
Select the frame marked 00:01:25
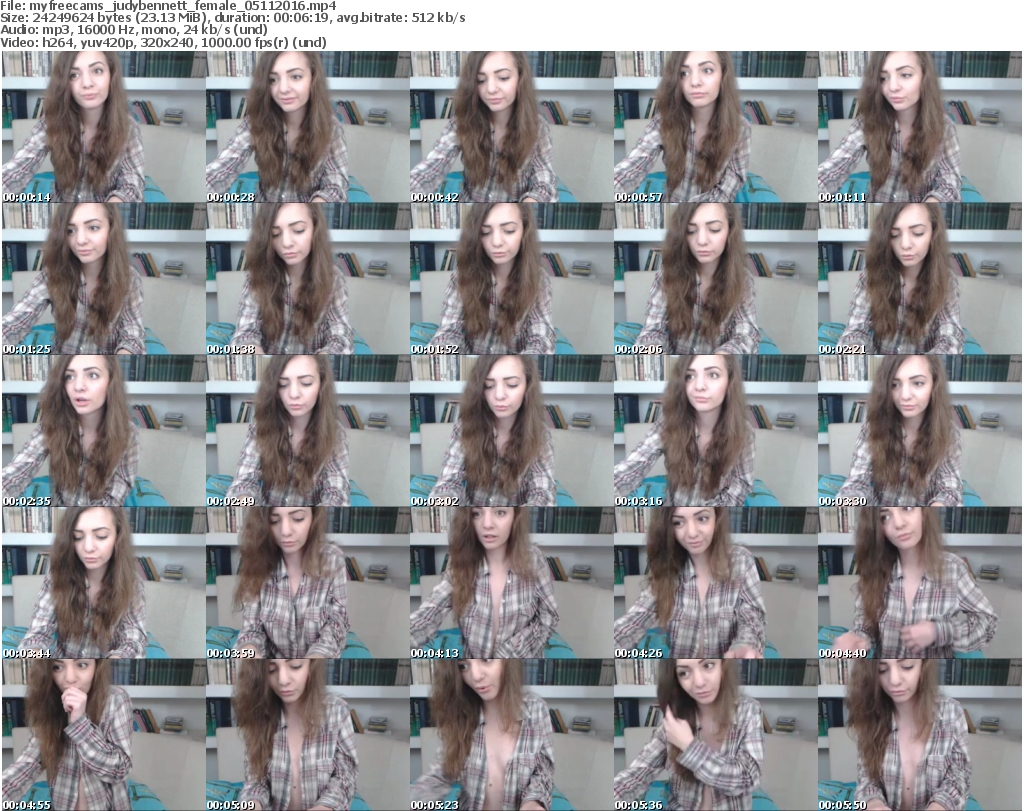[x=103, y=279]
